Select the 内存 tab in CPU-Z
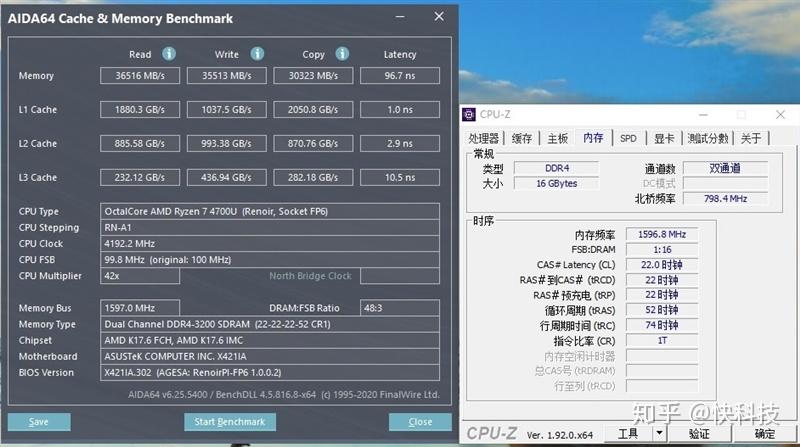Viewport: 800px width, 447px height. (593, 138)
